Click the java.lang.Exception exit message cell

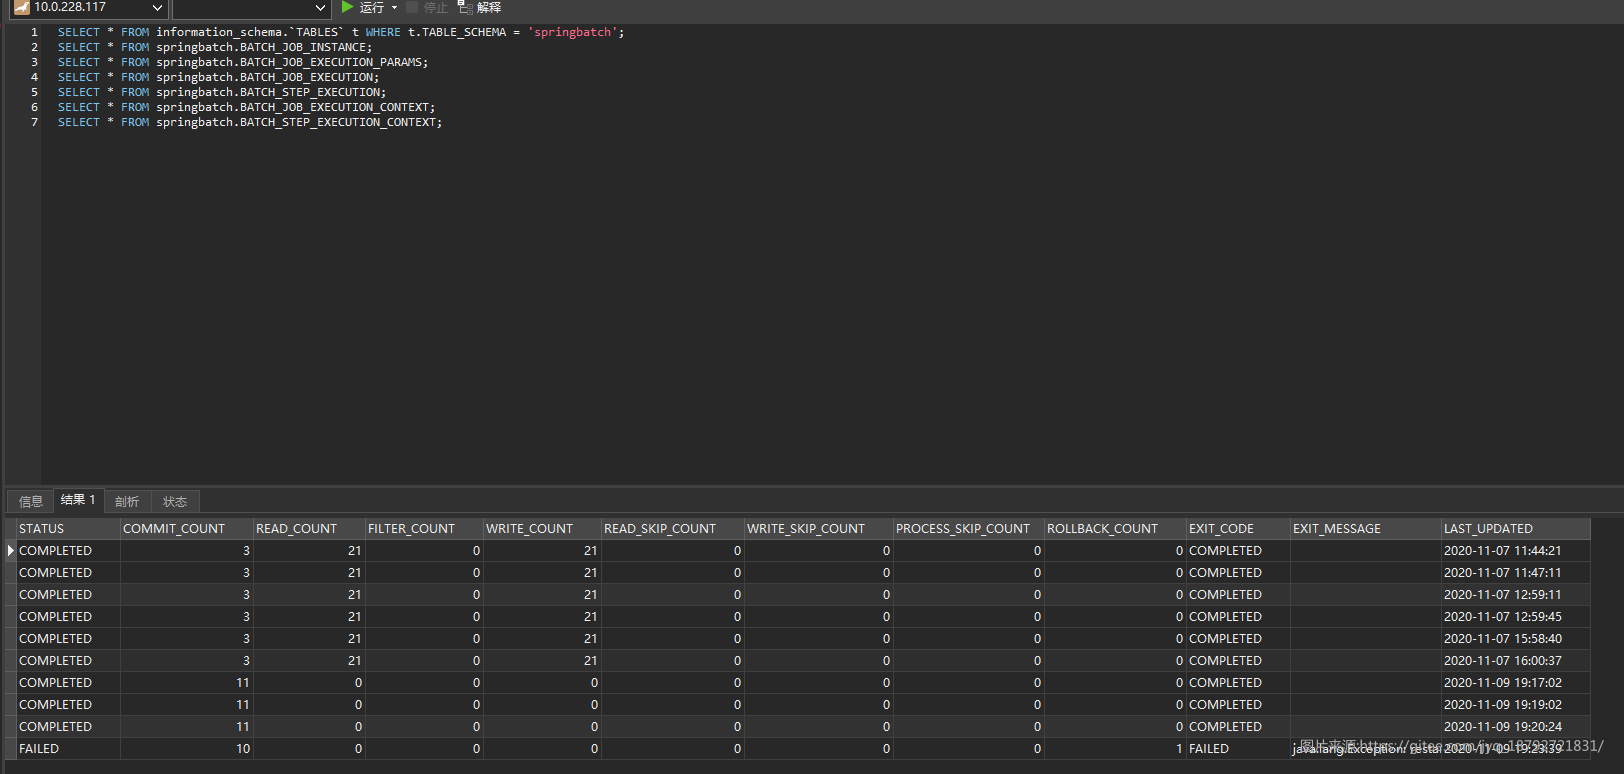(1366, 748)
